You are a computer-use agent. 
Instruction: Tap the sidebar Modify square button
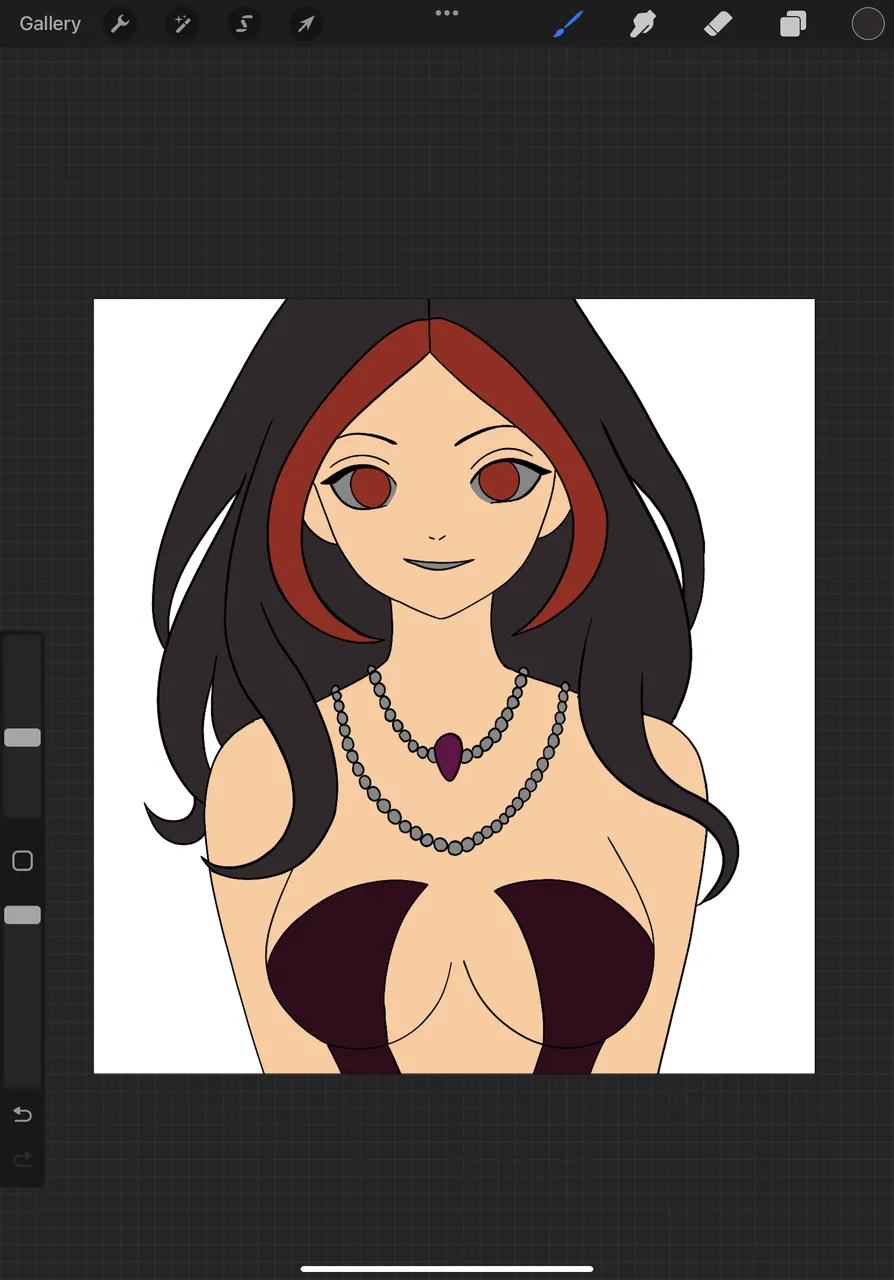(x=22, y=861)
